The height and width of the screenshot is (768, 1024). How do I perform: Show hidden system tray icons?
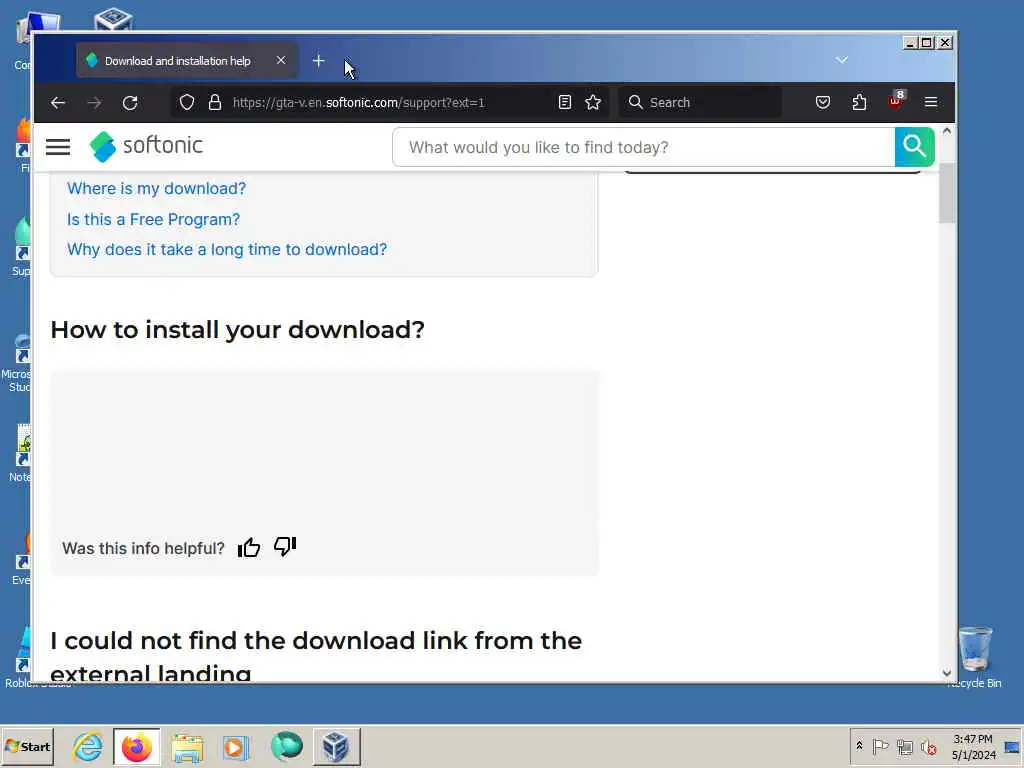859,746
